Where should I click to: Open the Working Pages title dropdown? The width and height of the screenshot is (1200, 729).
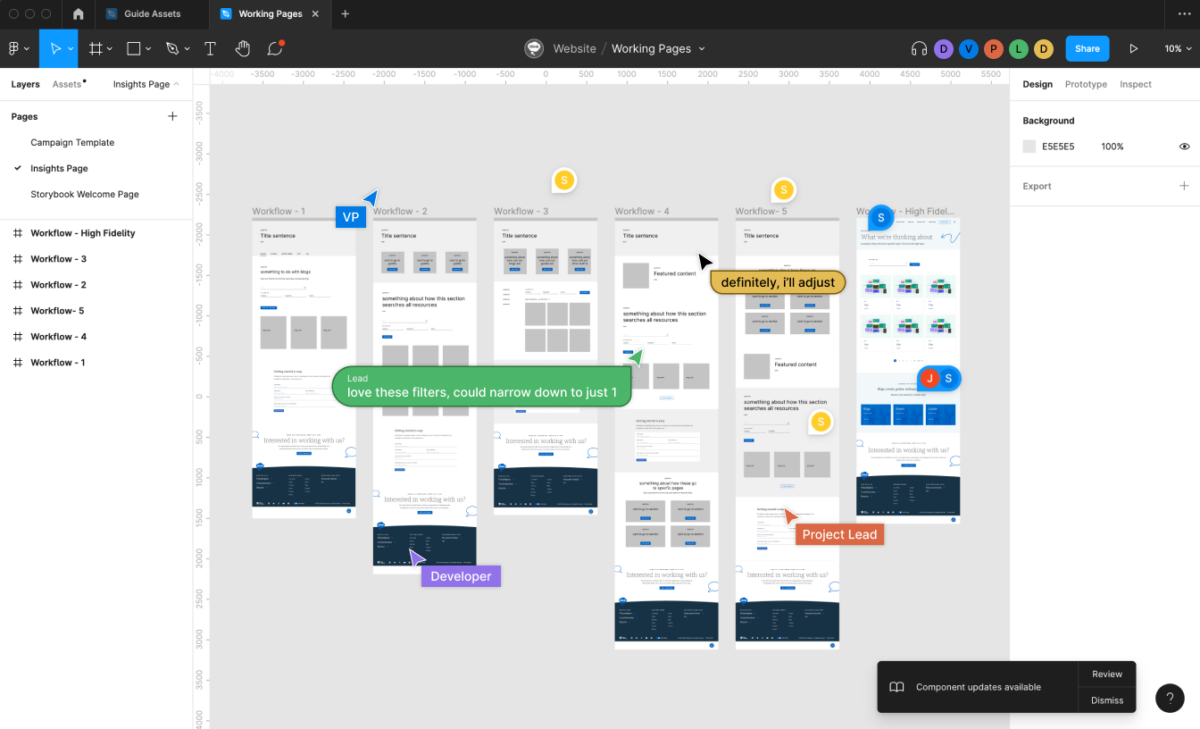pos(703,48)
